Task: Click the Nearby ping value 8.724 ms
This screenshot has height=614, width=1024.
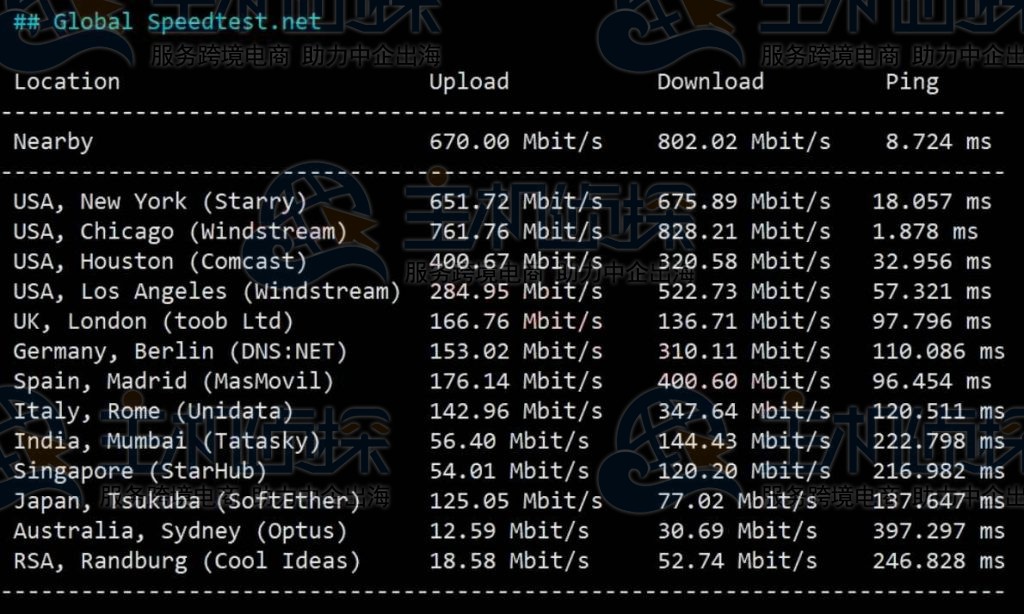Action: [x=938, y=142]
